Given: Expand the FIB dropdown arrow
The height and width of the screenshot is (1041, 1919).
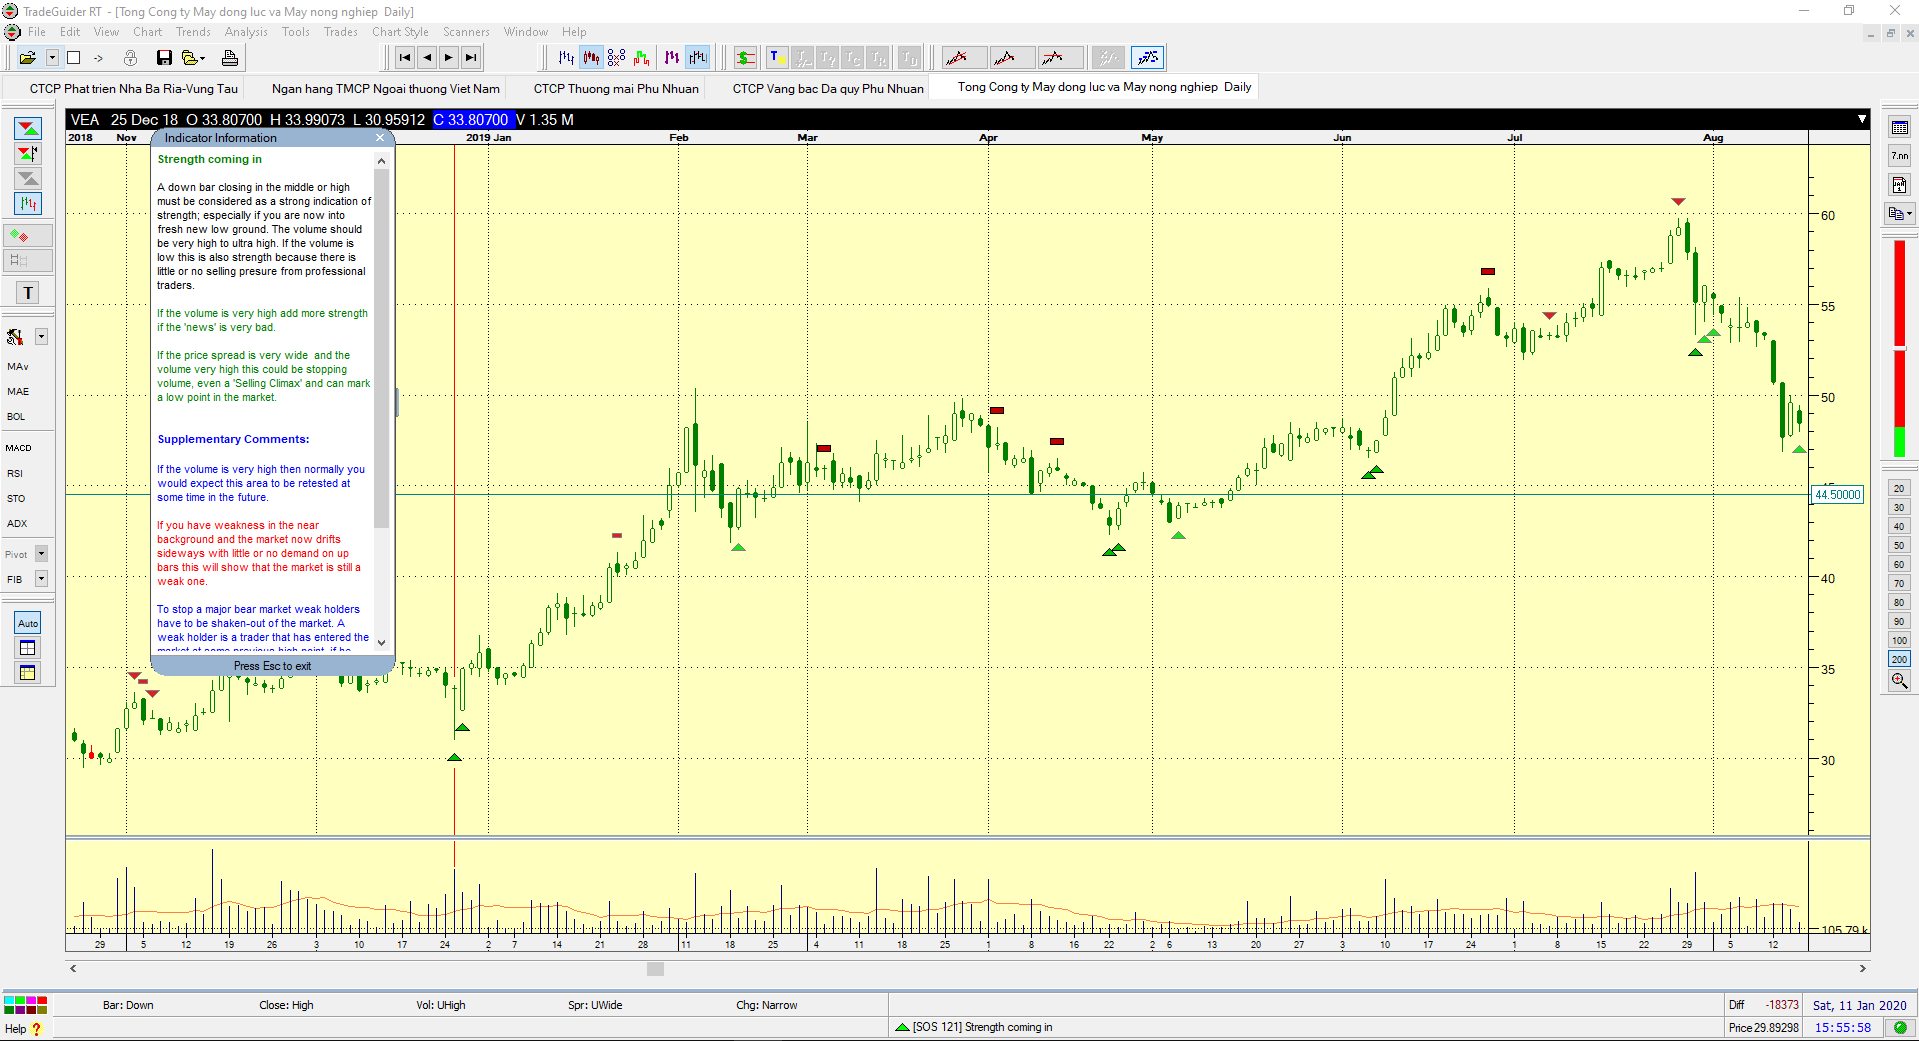Looking at the screenshot, I should 41,579.
